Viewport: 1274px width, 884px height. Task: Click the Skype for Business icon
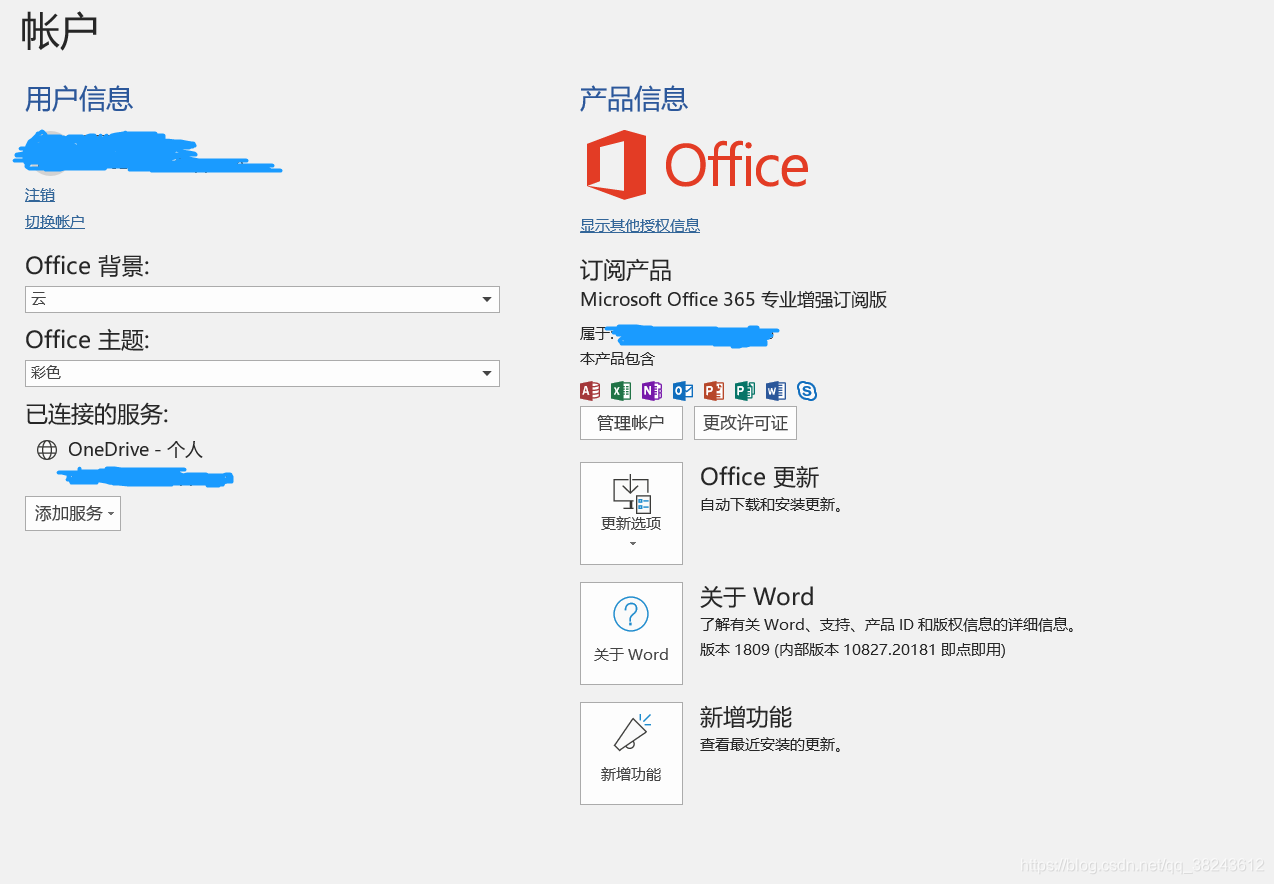pyautogui.click(x=807, y=391)
